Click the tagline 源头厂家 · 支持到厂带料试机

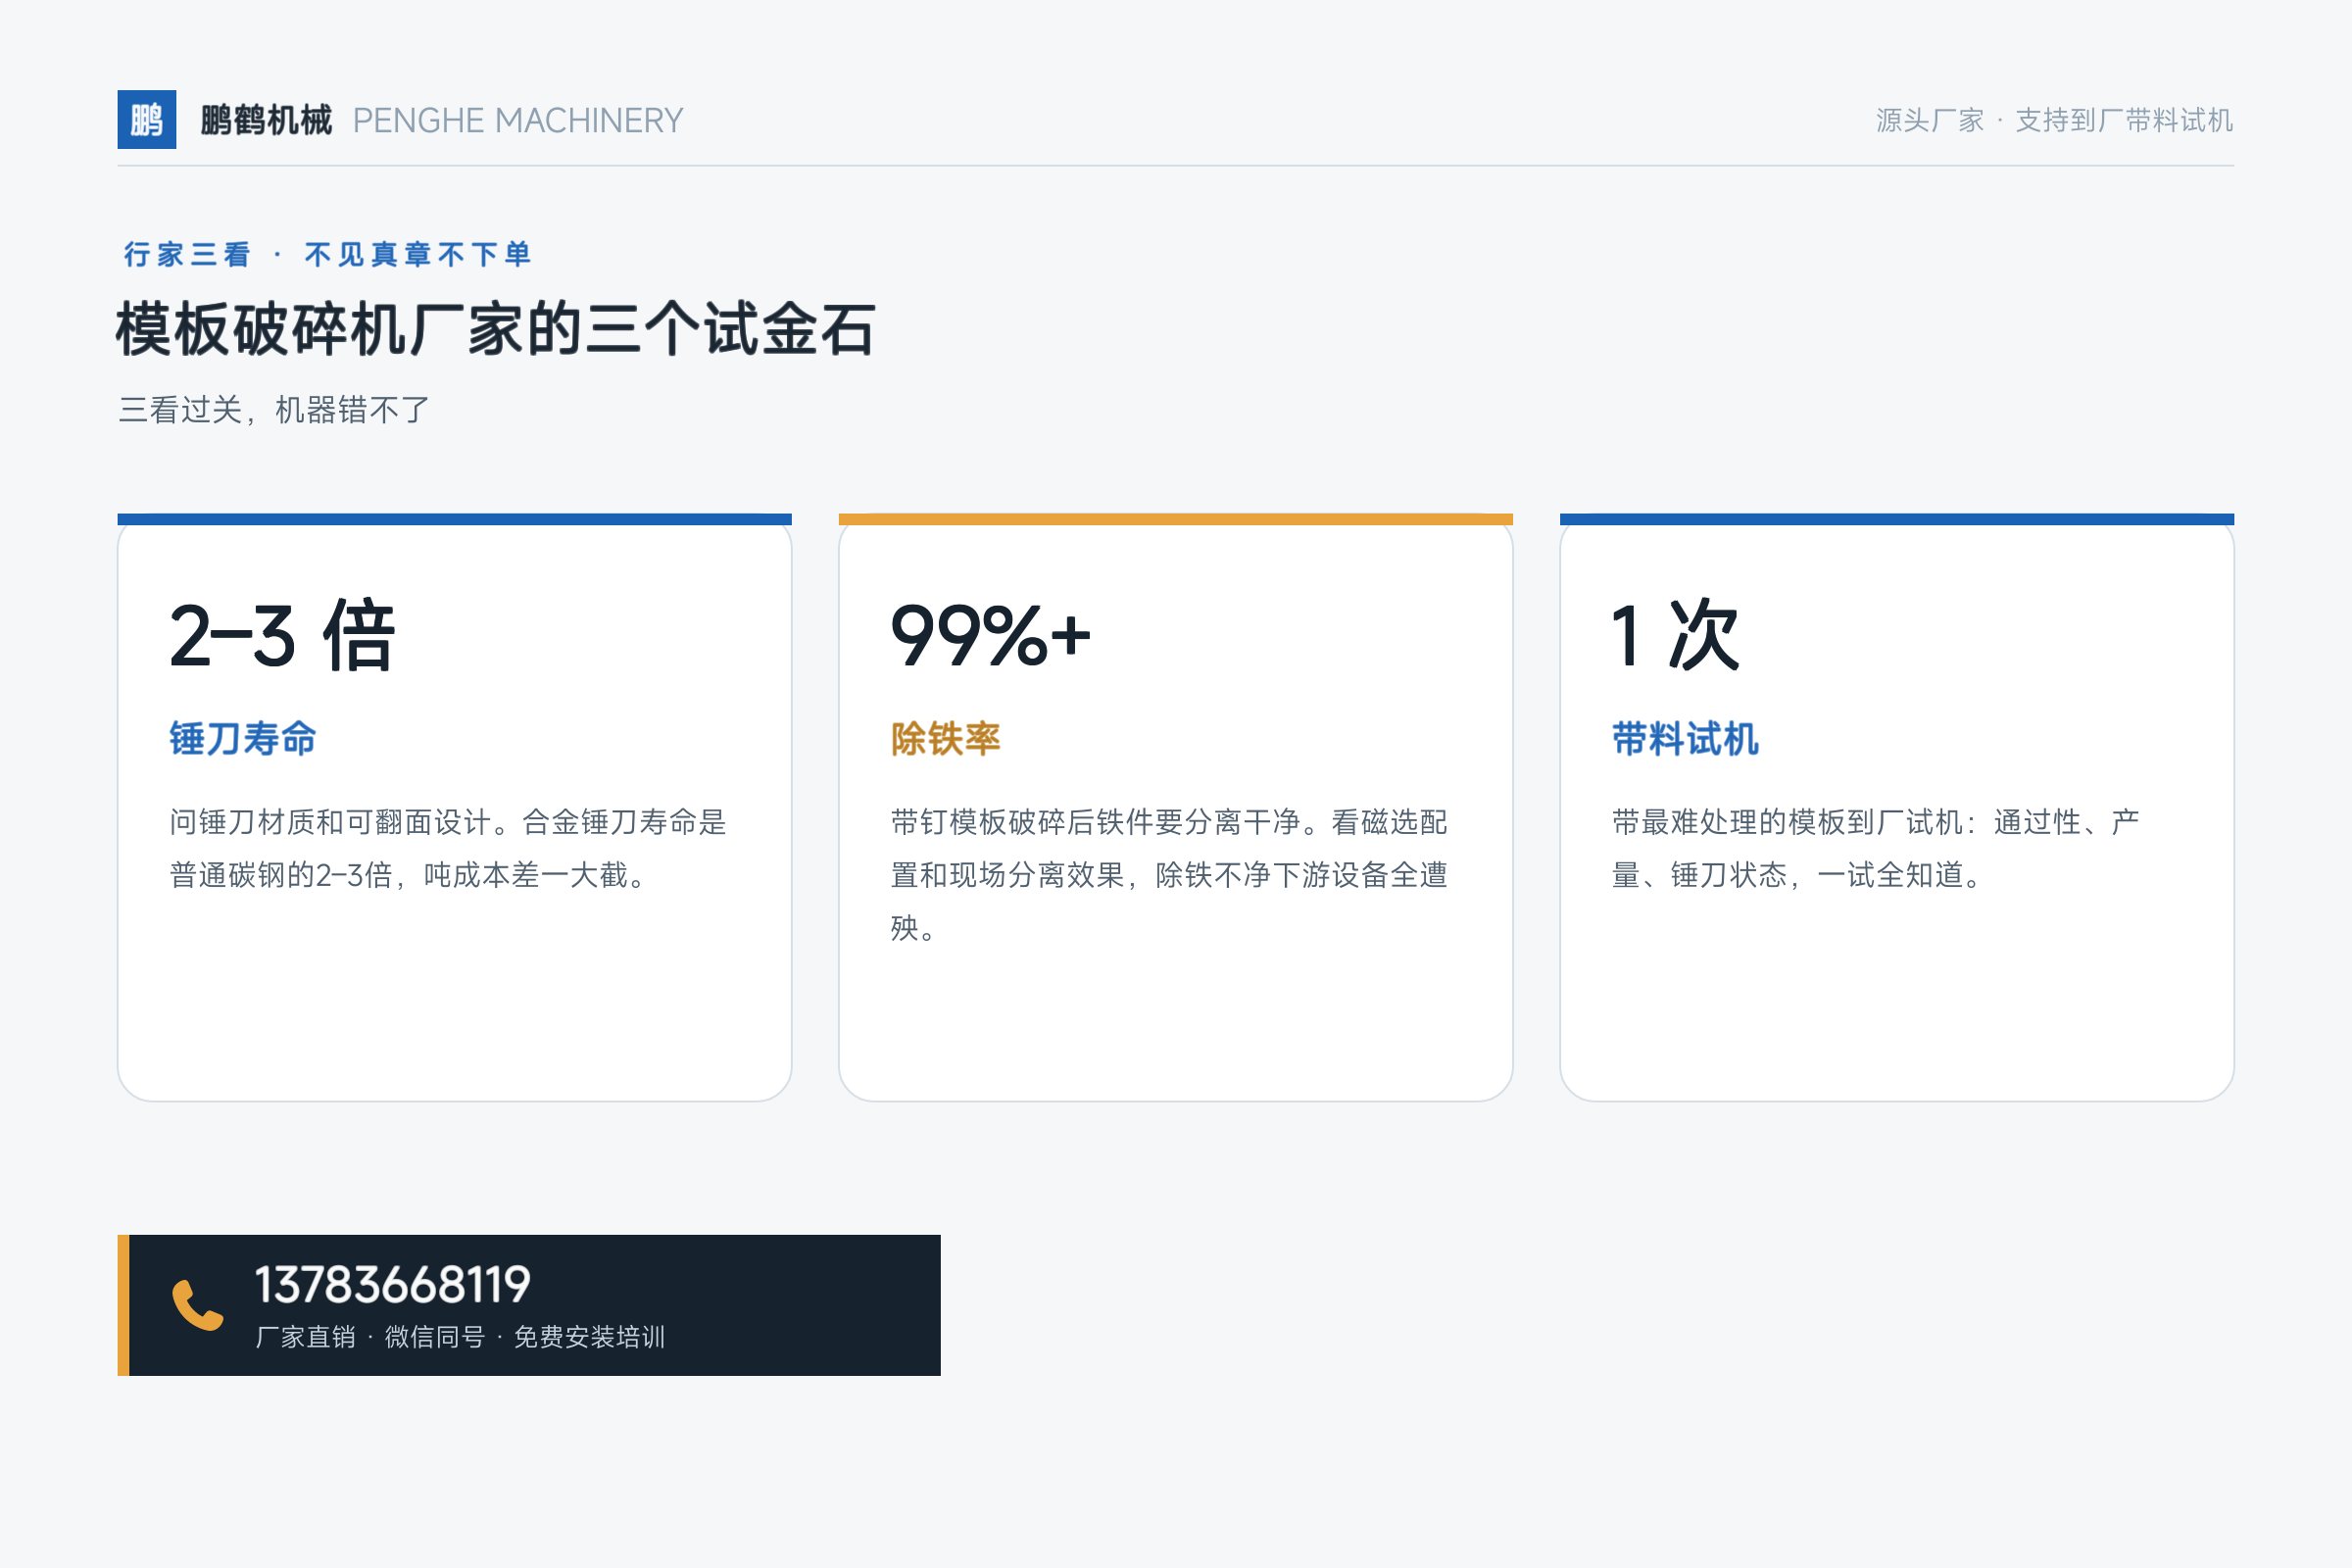pyautogui.click(x=2054, y=121)
